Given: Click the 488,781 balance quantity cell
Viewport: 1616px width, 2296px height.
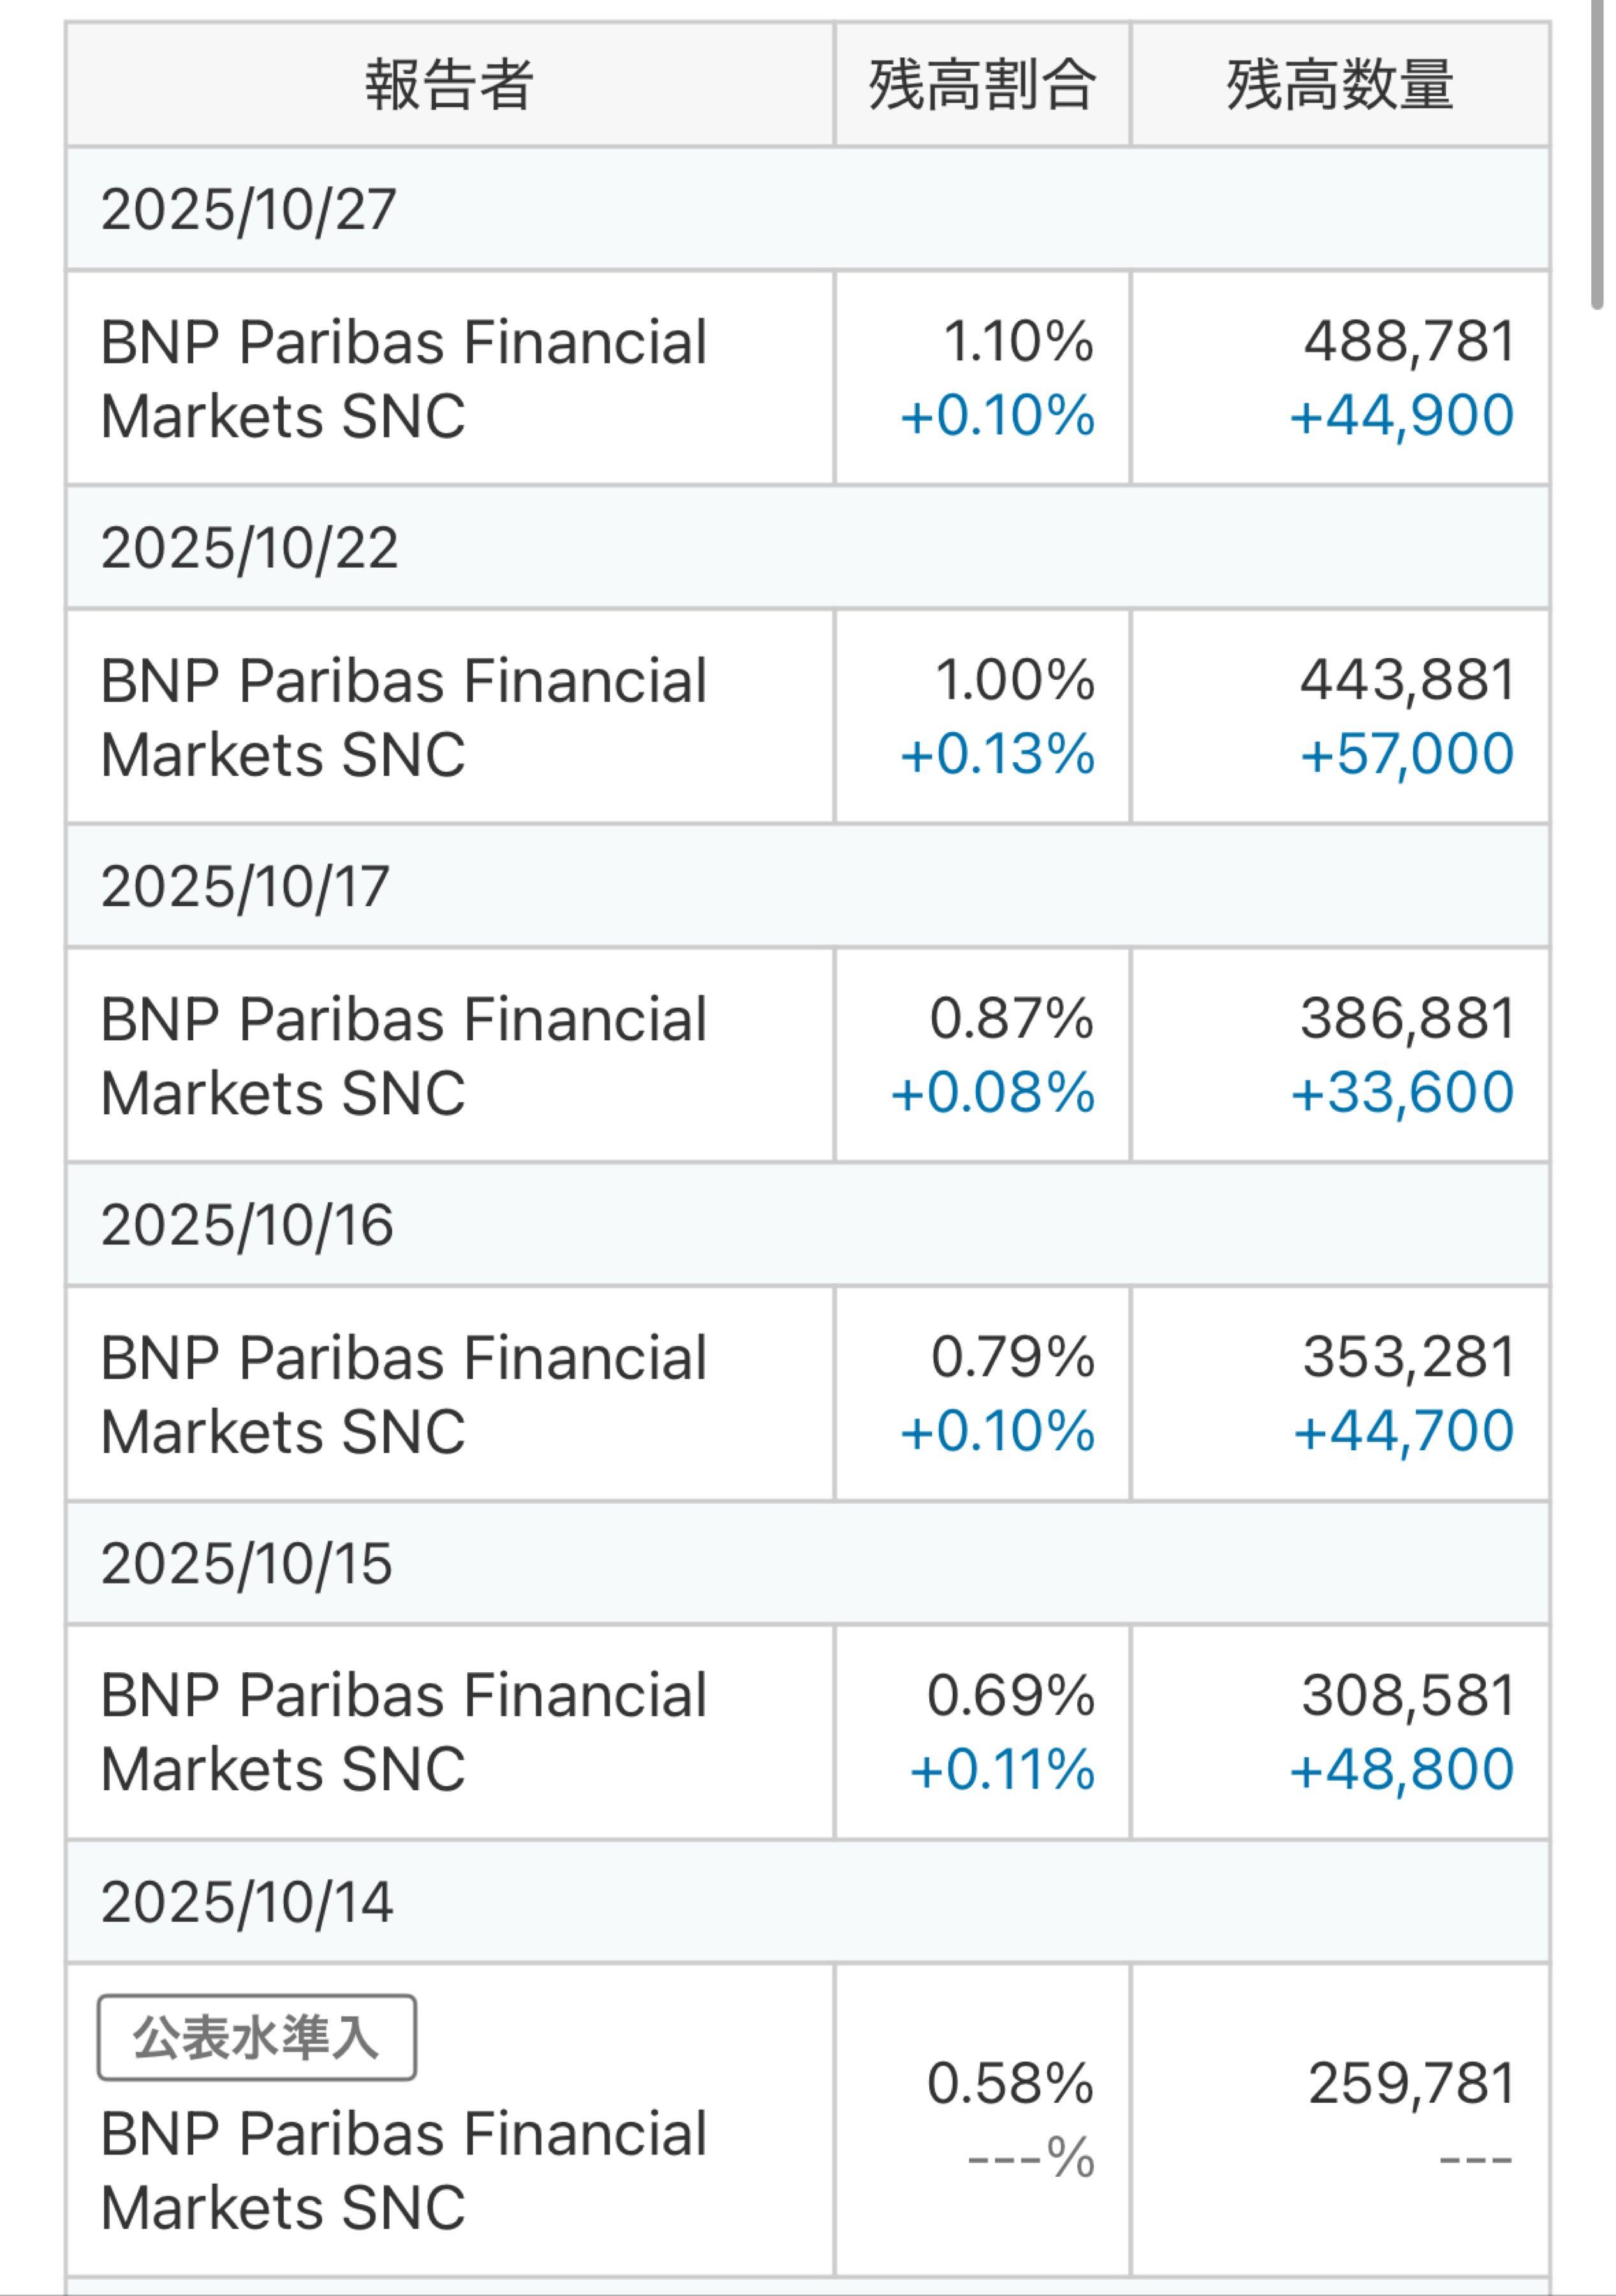Looking at the screenshot, I should tap(1409, 342).
